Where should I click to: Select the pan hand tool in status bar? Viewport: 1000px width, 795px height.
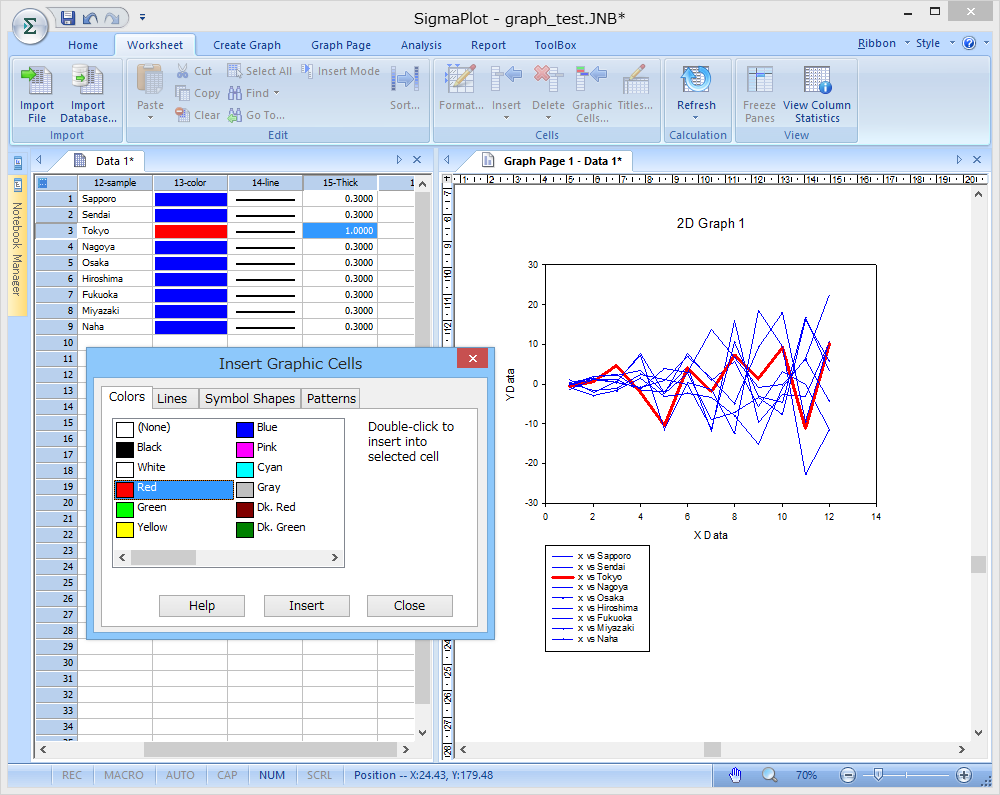point(736,775)
